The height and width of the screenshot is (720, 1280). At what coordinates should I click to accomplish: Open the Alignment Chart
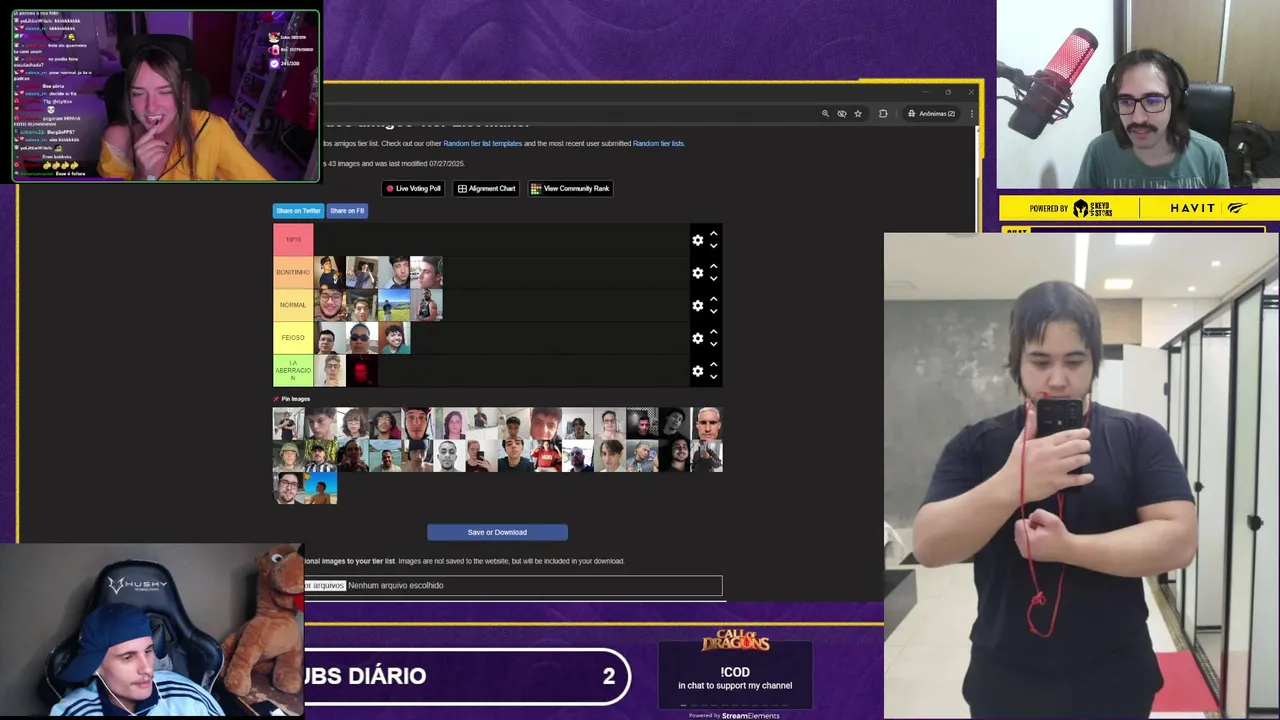tap(486, 188)
